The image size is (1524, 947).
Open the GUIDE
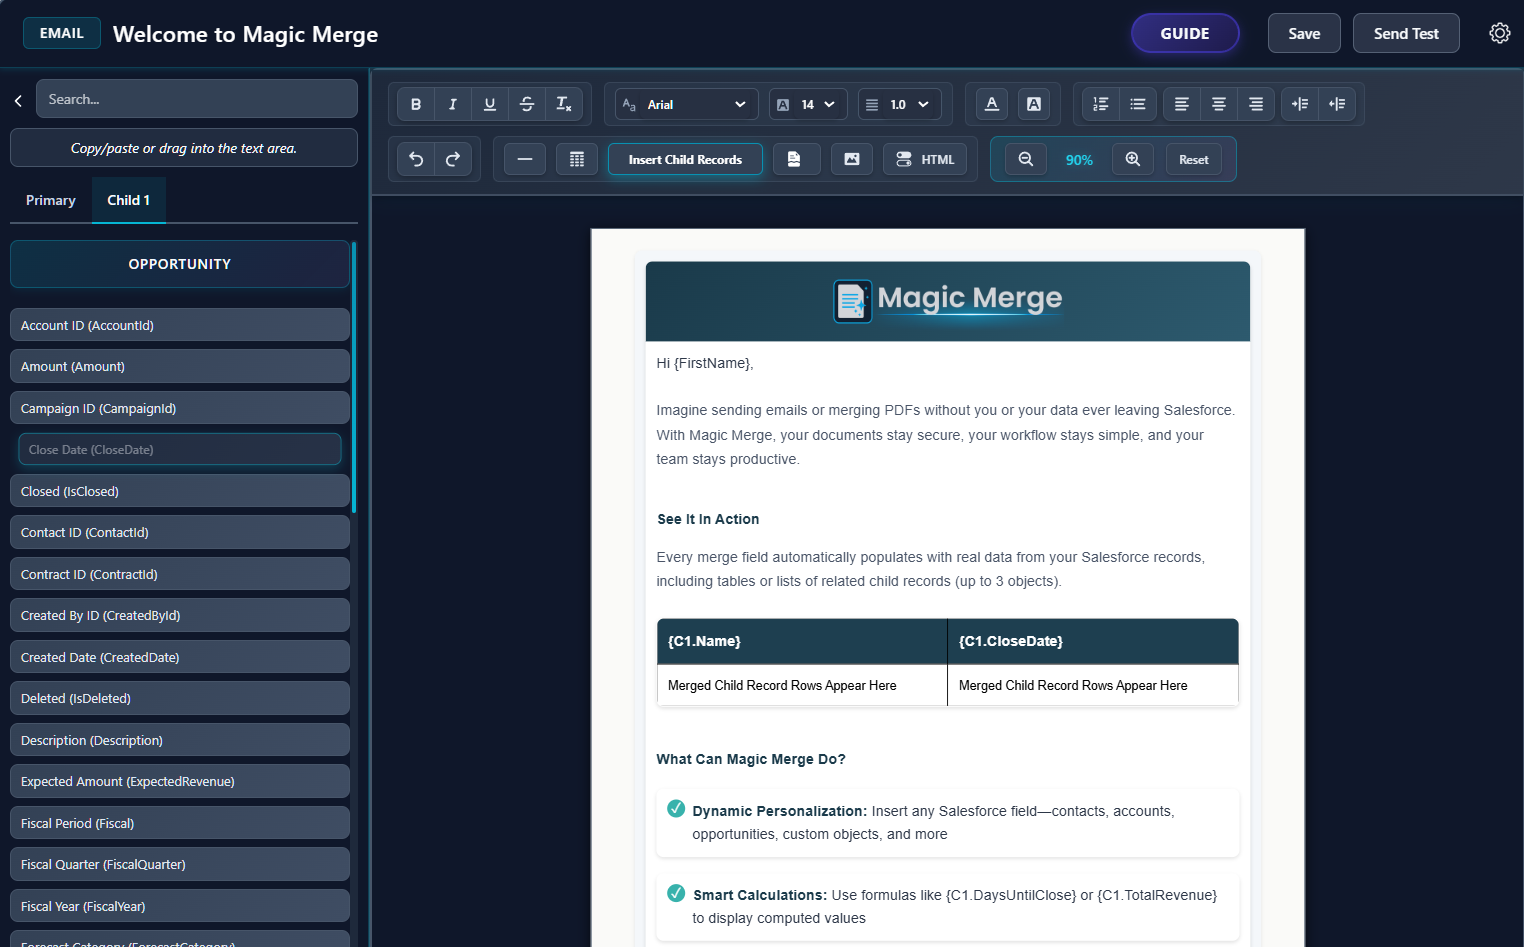pyautogui.click(x=1185, y=33)
